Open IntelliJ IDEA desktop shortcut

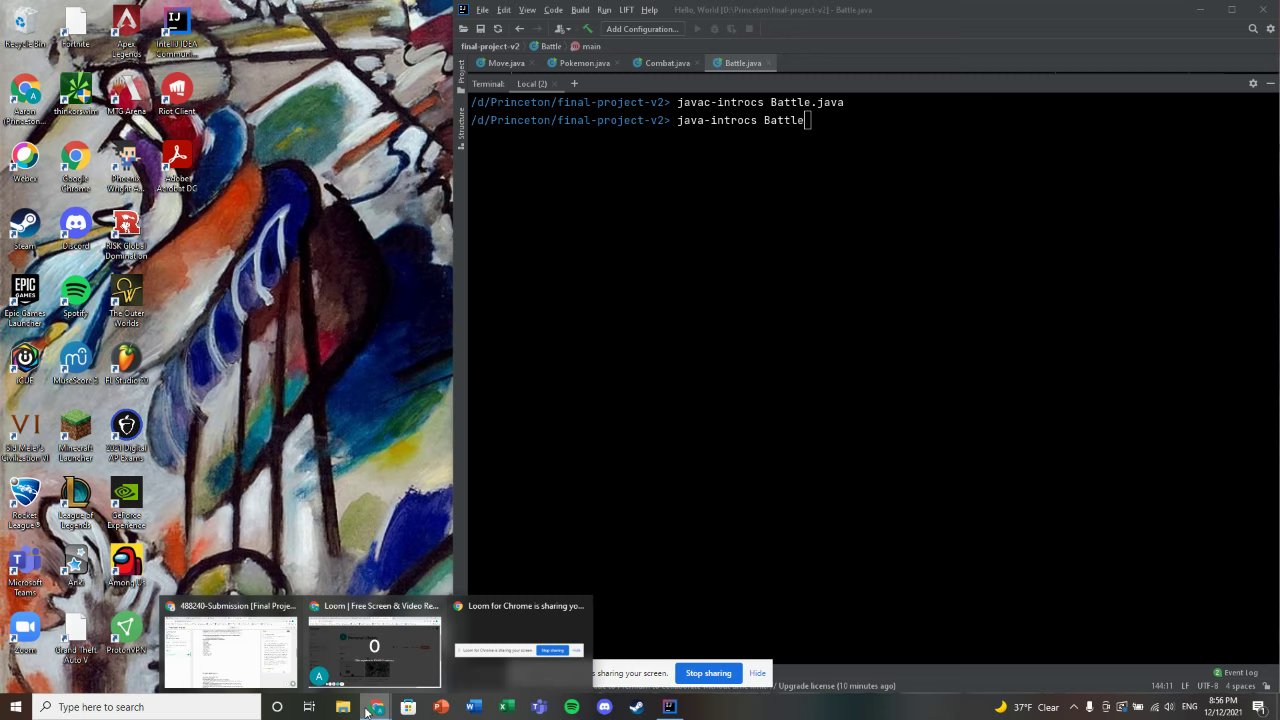[x=176, y=32]
